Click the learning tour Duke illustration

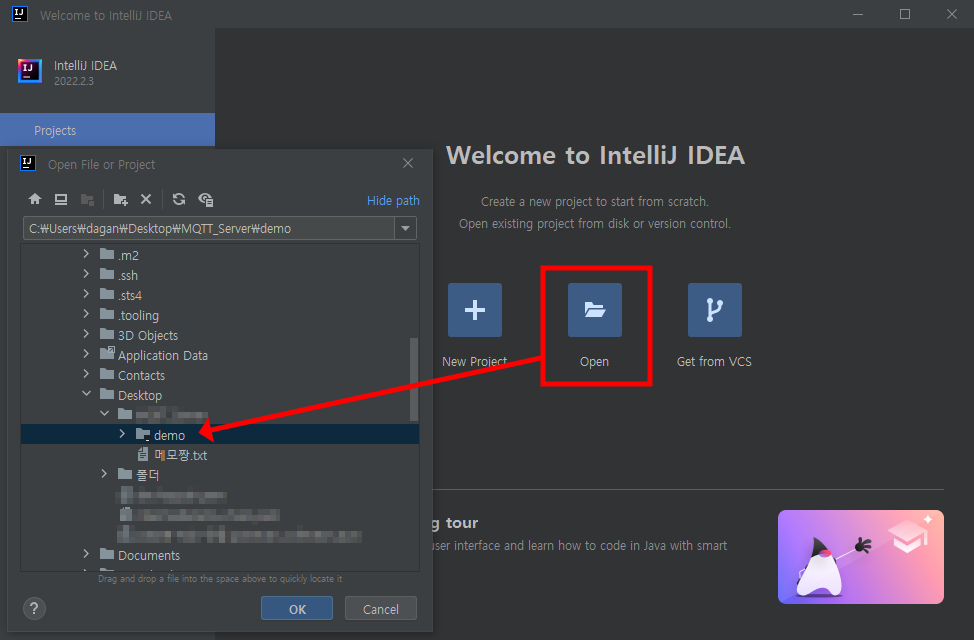click(861, 557)
